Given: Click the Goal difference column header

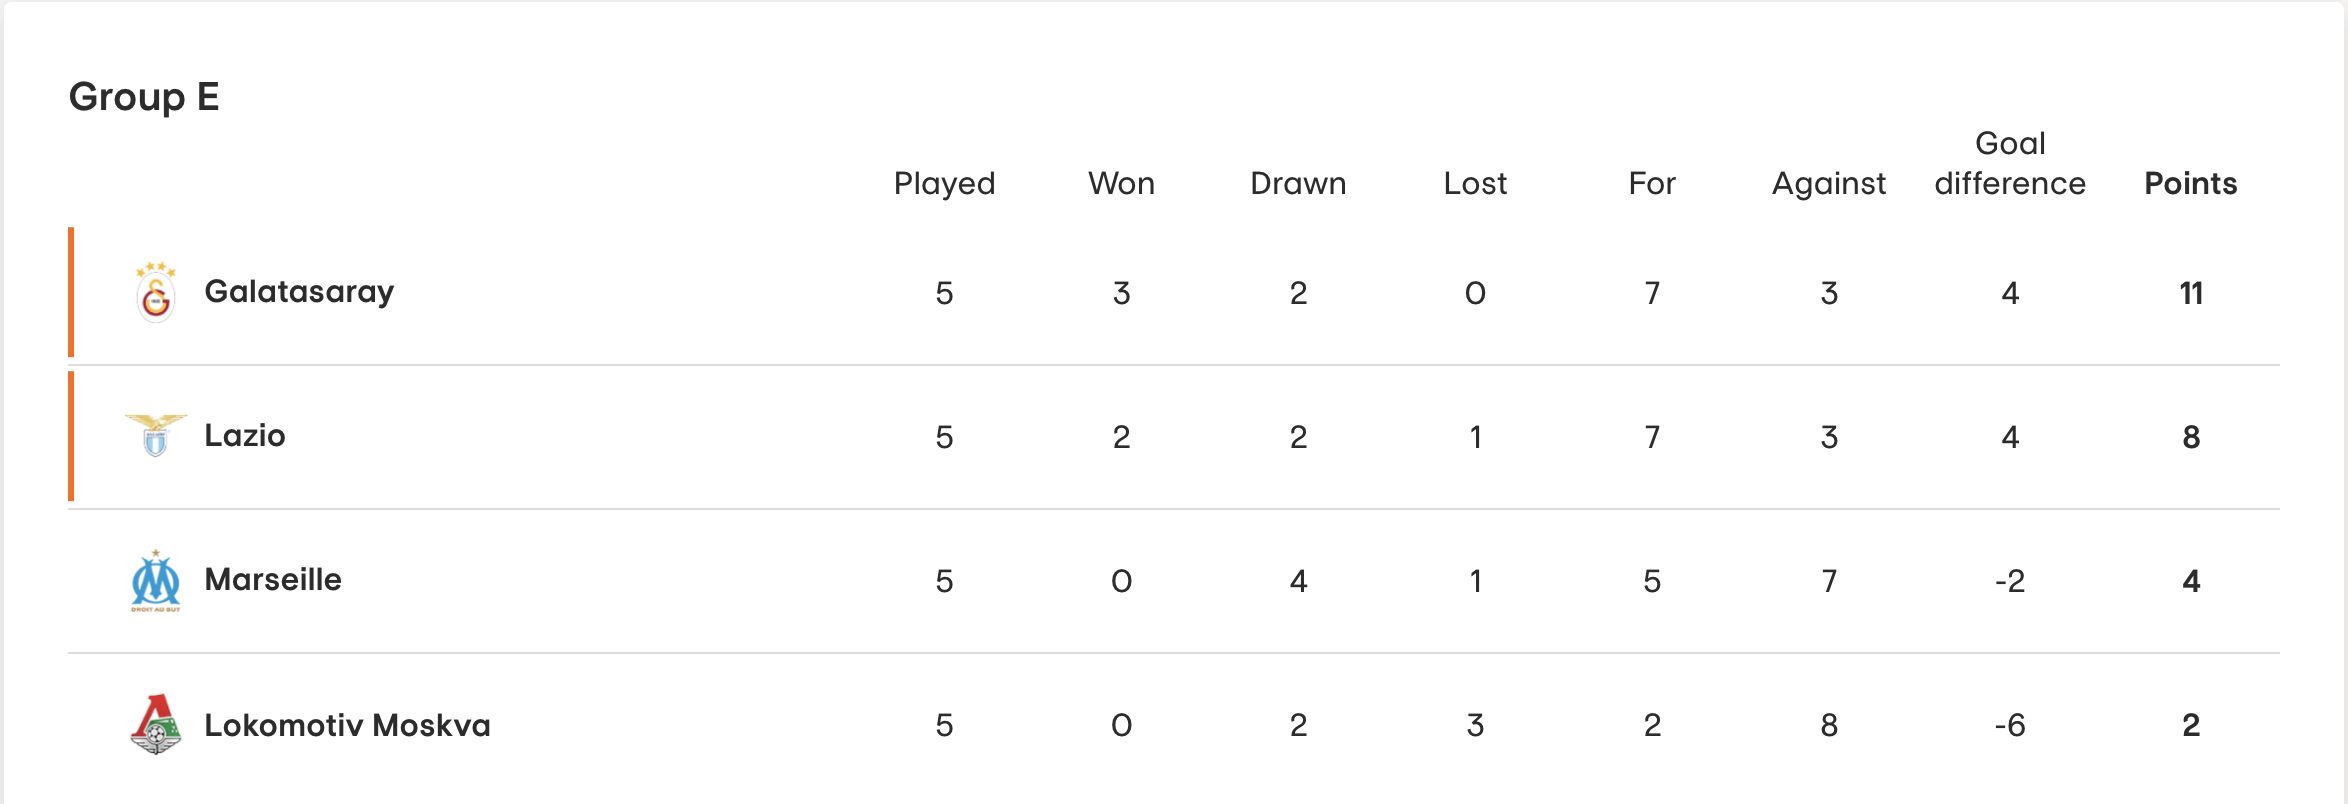Looking at the screenshot, I should tap(2010, 163).
